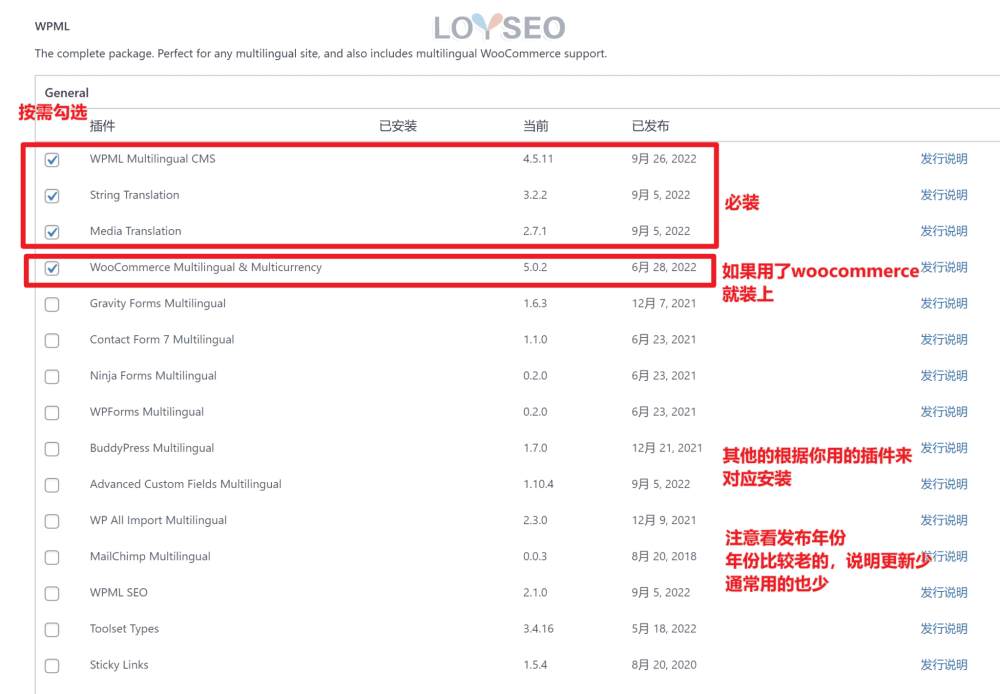Open release notes for Contact Form 7 Multilingual
Image resolution: width=1000 pixels, height=694 pixels.
click(944, 339)
